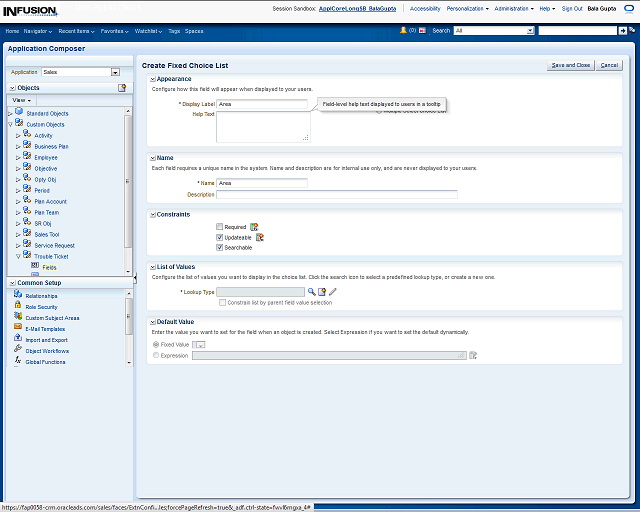Open the Administration menu

tap(514, 8)
